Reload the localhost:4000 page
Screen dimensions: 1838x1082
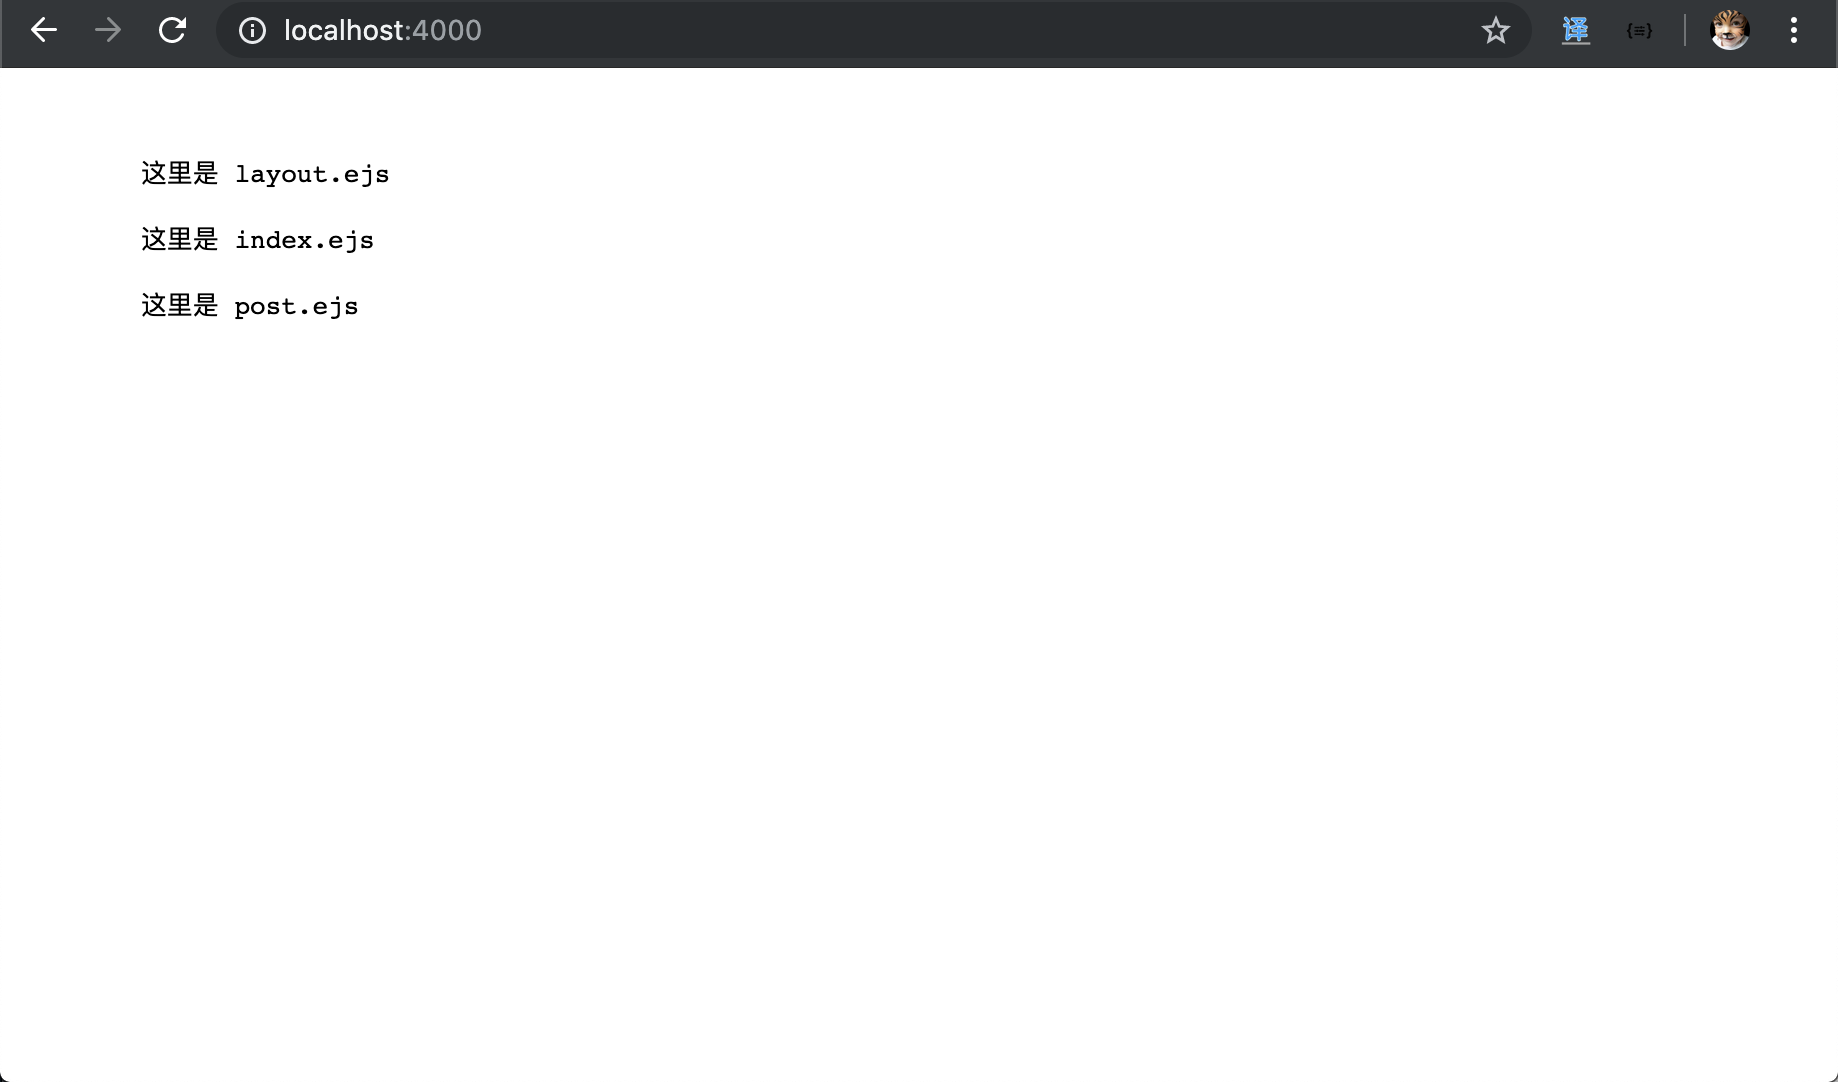172,30
